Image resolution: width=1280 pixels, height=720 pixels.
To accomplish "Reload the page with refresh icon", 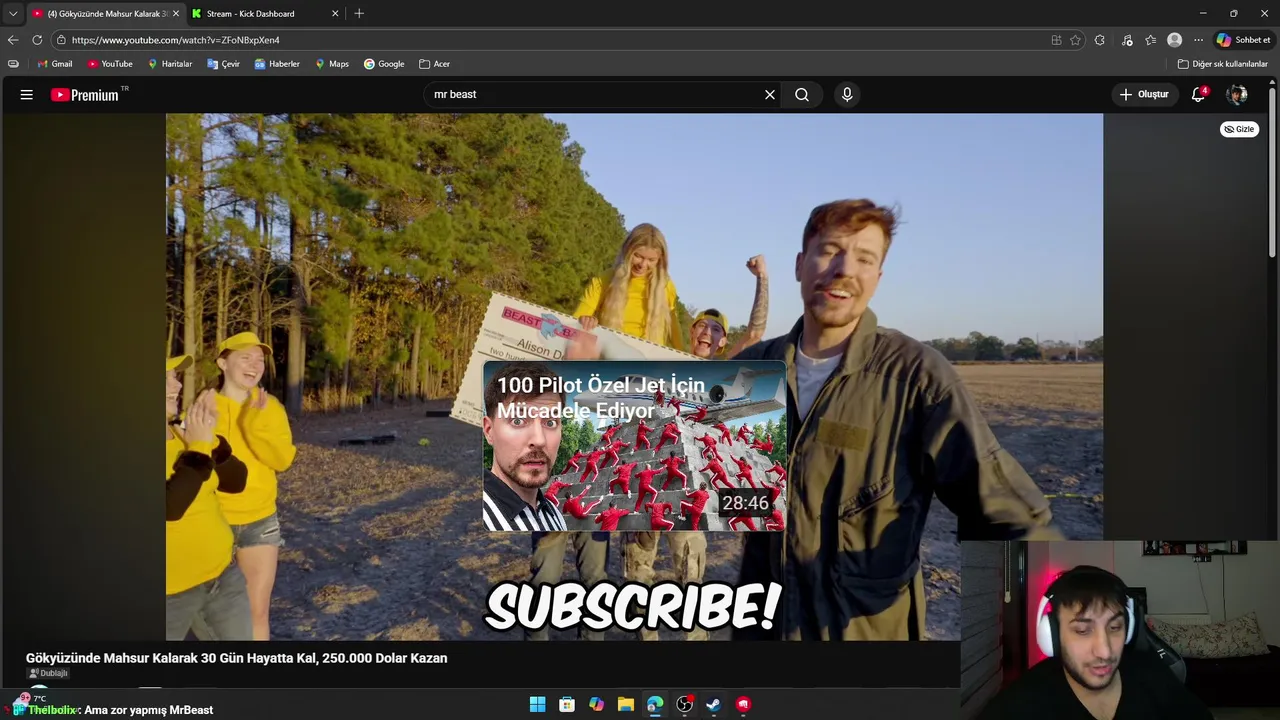I will 37,40.
